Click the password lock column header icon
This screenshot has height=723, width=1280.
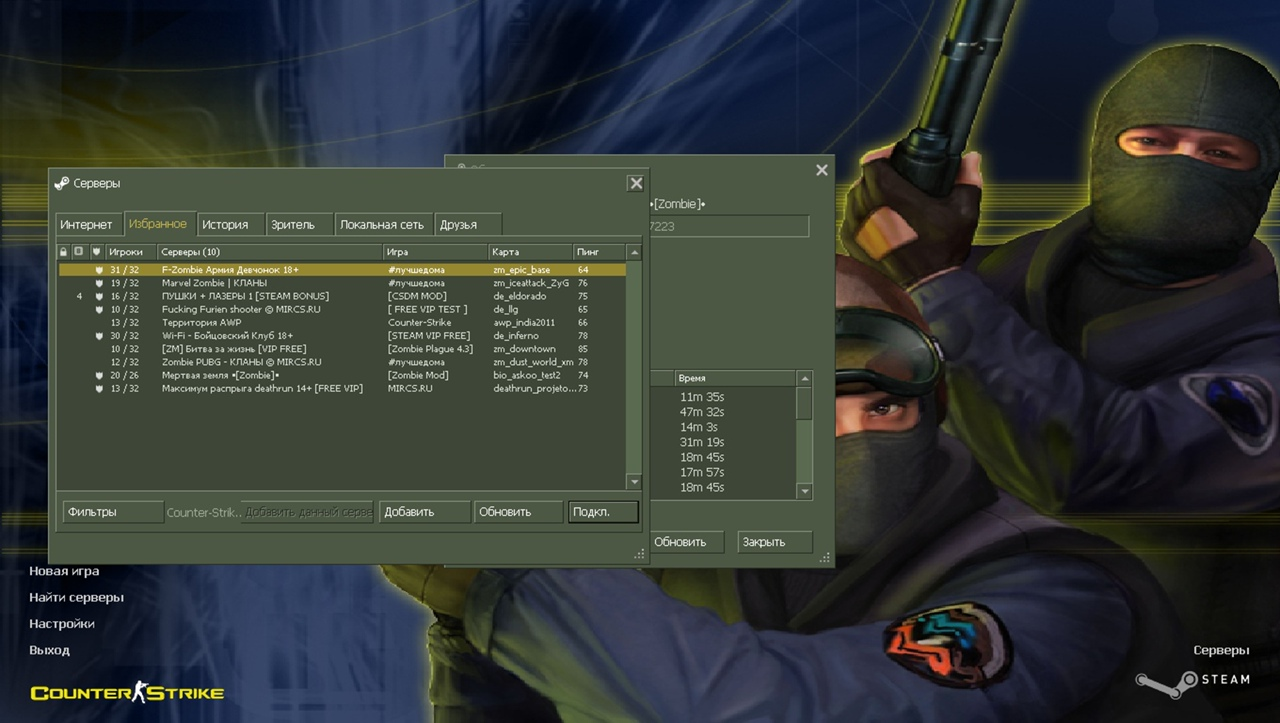(64, 252)
